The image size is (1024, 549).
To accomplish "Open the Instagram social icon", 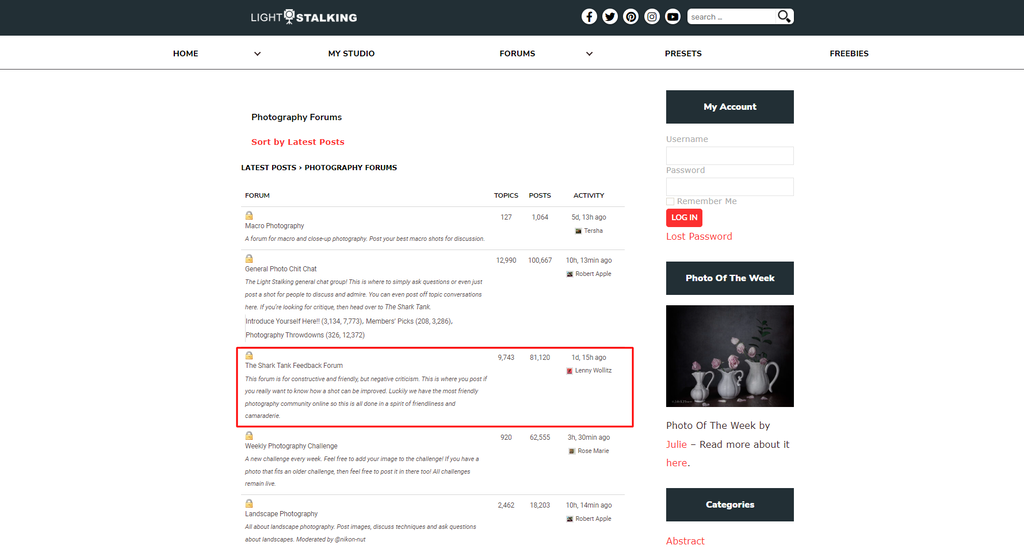I will (x=652, y=17).
